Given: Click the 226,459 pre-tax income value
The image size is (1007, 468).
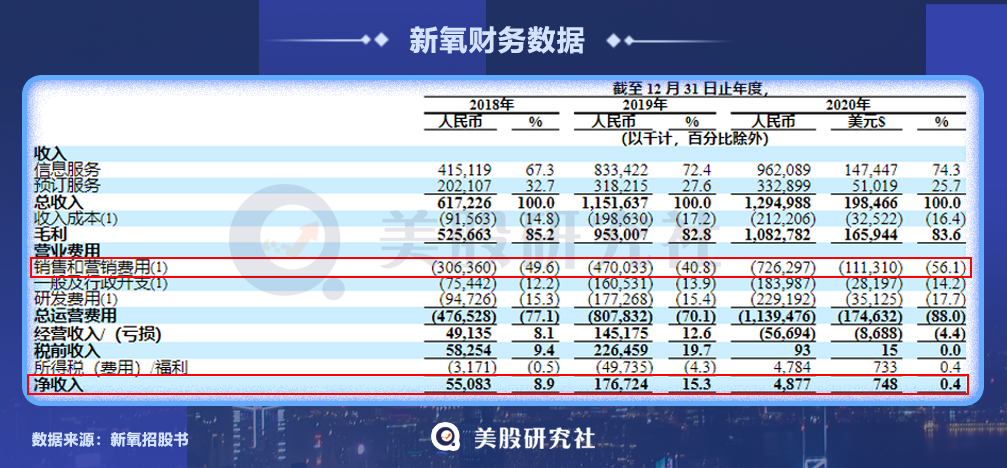Looking at the screenshot, I should 620,351.
